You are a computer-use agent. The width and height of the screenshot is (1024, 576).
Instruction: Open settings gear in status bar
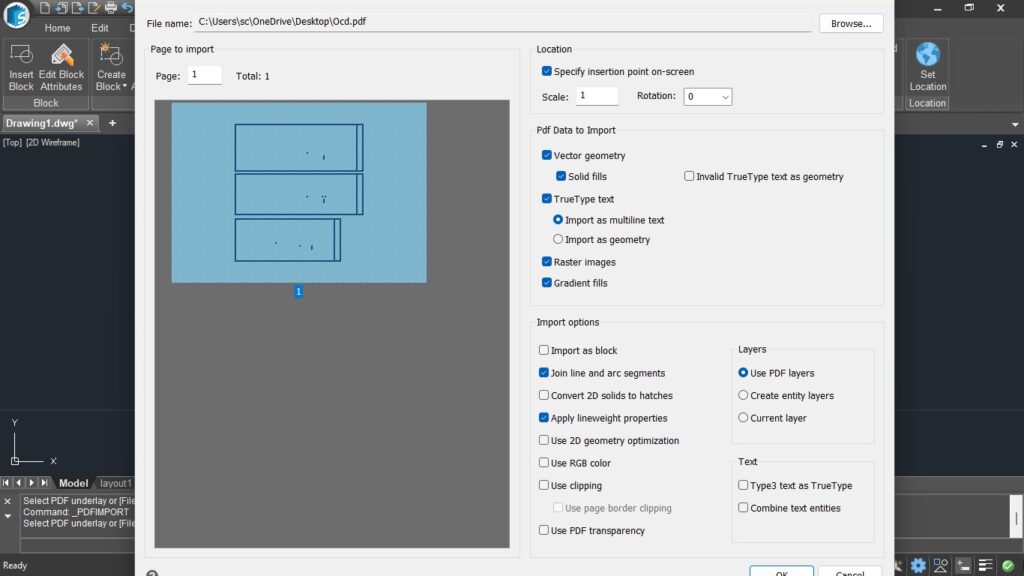918,565
